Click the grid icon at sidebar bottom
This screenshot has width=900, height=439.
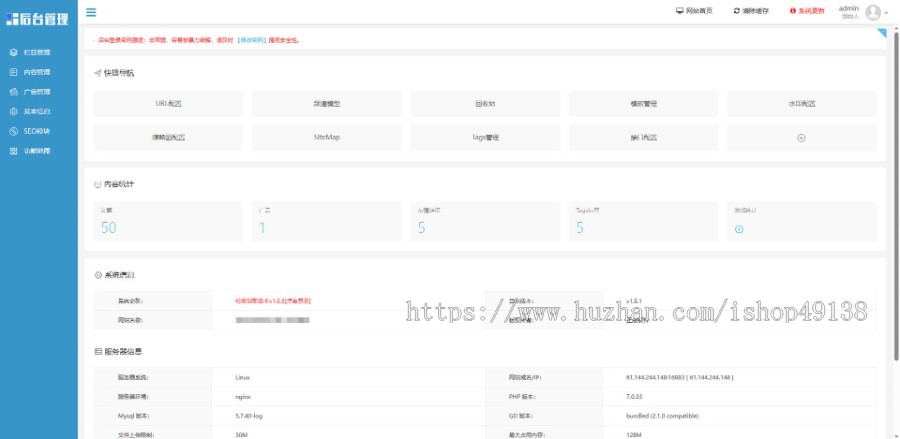(14, 151)
